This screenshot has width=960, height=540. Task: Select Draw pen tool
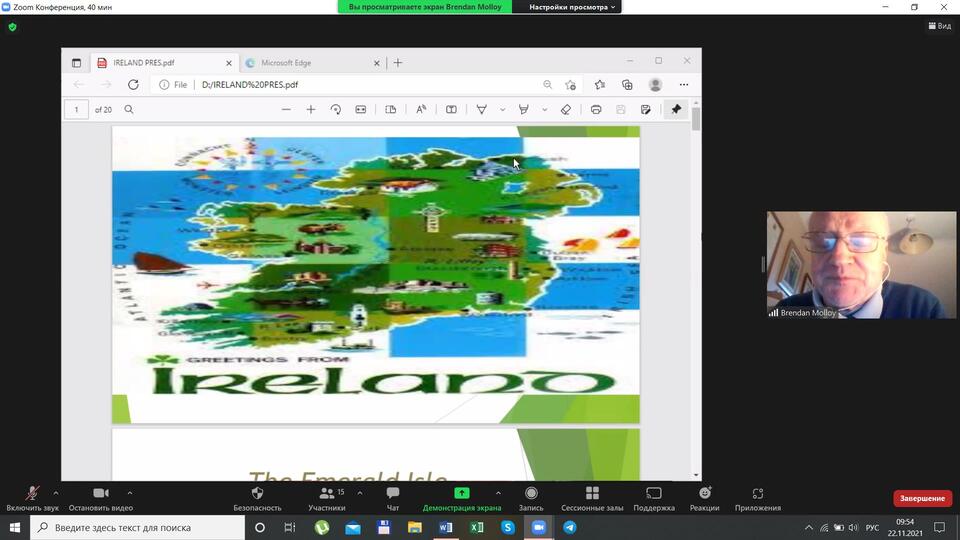click(482, 109)
